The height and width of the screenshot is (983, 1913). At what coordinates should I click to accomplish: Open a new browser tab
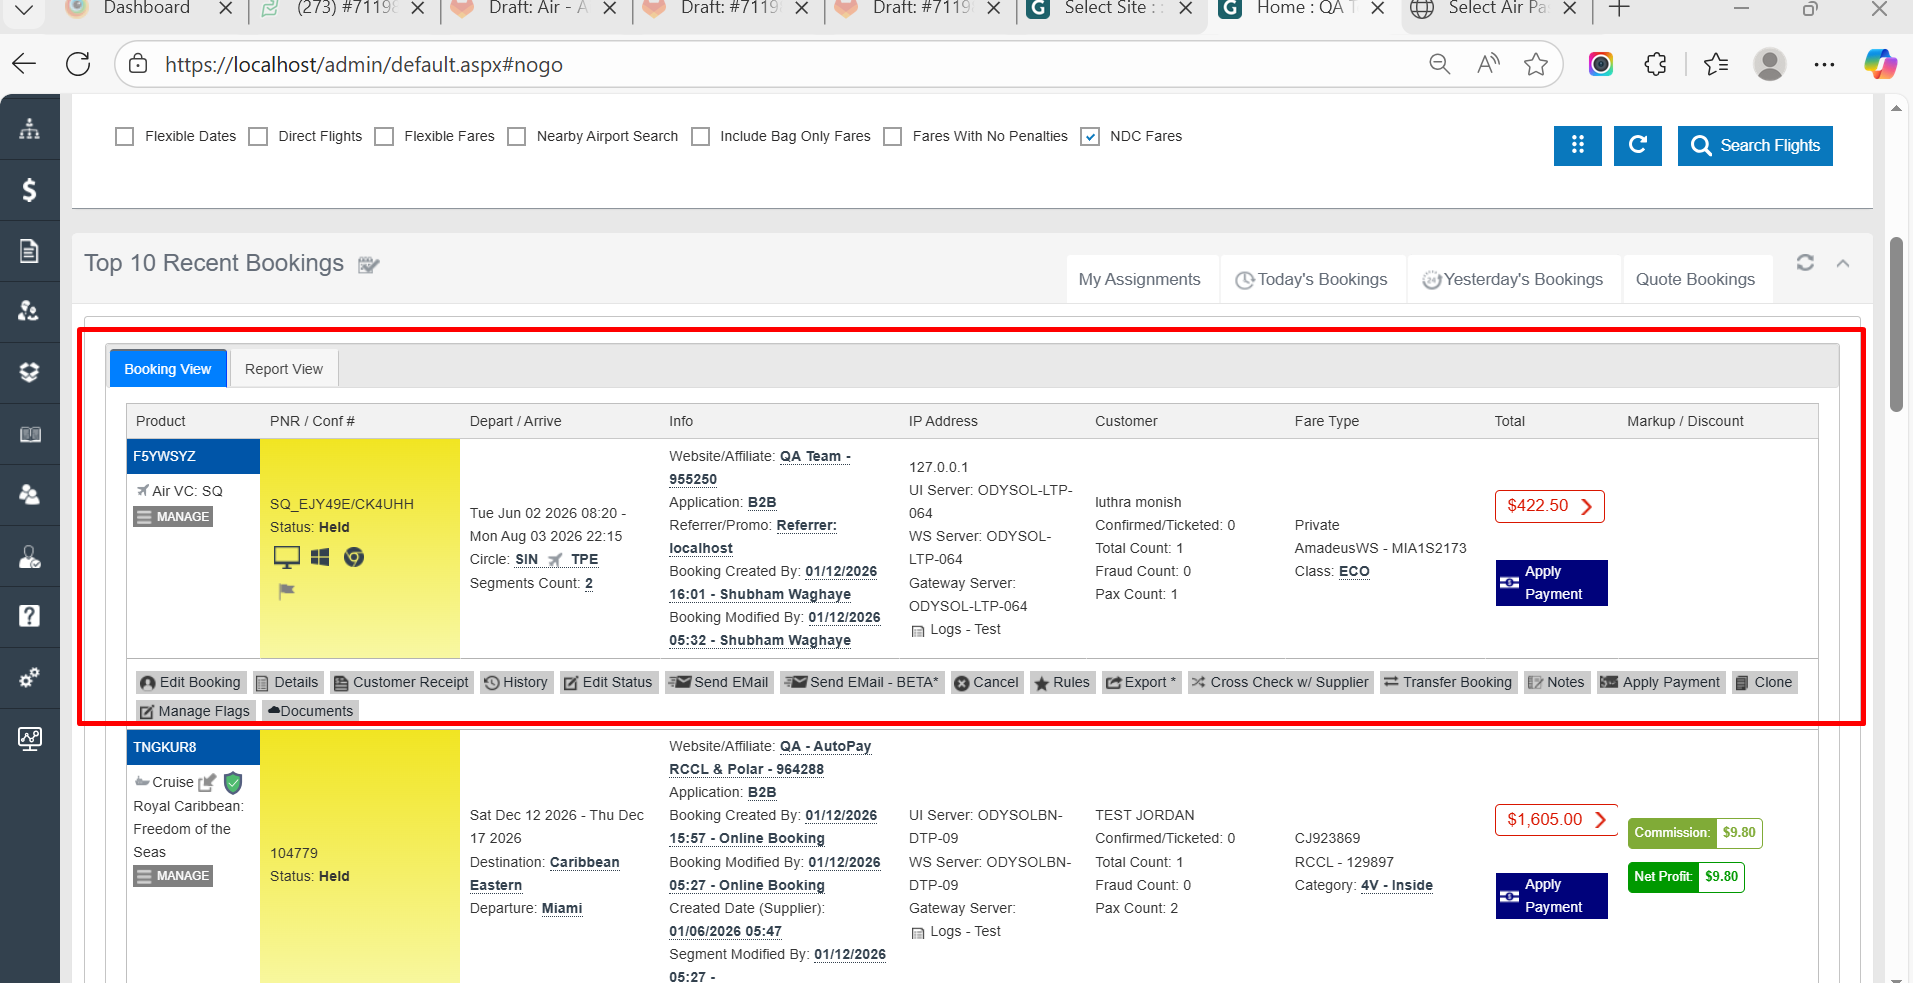pyautogui.click(x=1618, y=9)
